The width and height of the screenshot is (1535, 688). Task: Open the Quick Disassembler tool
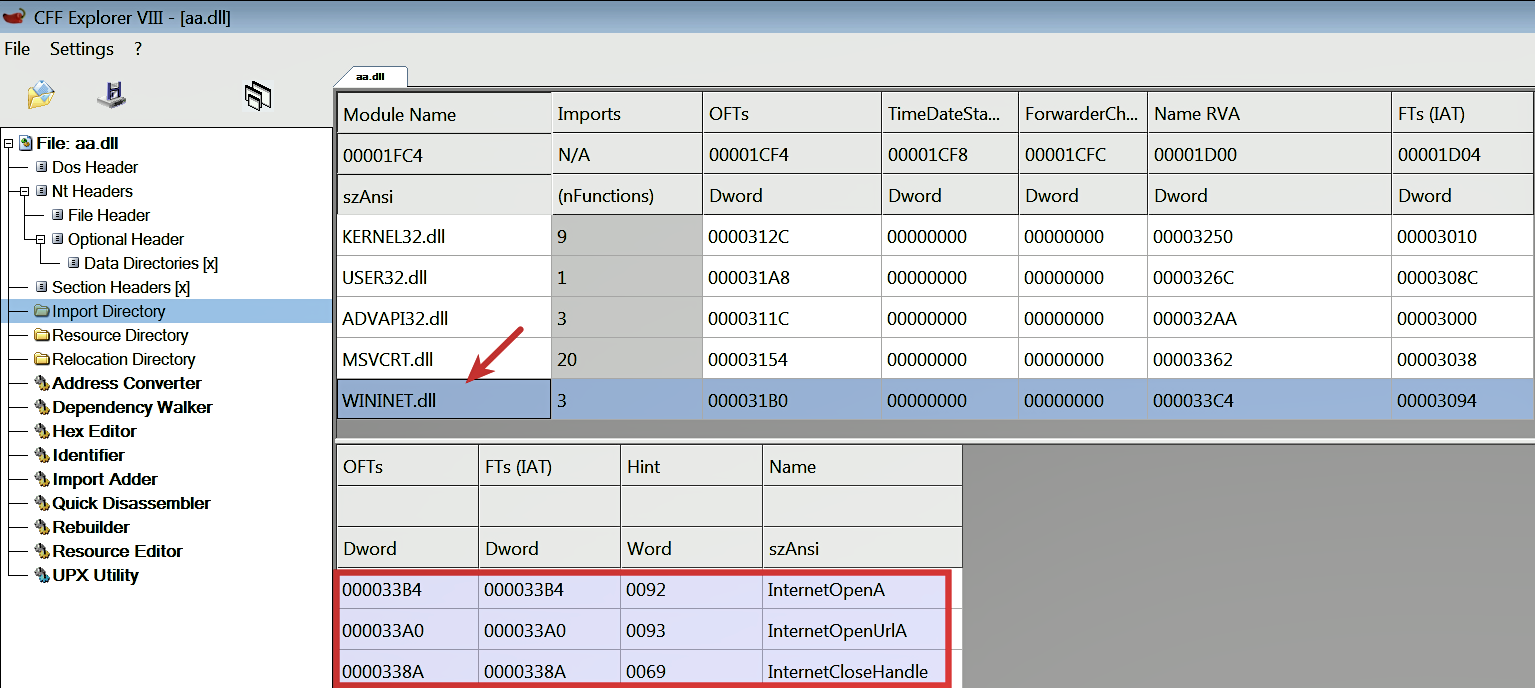[130, 503]
